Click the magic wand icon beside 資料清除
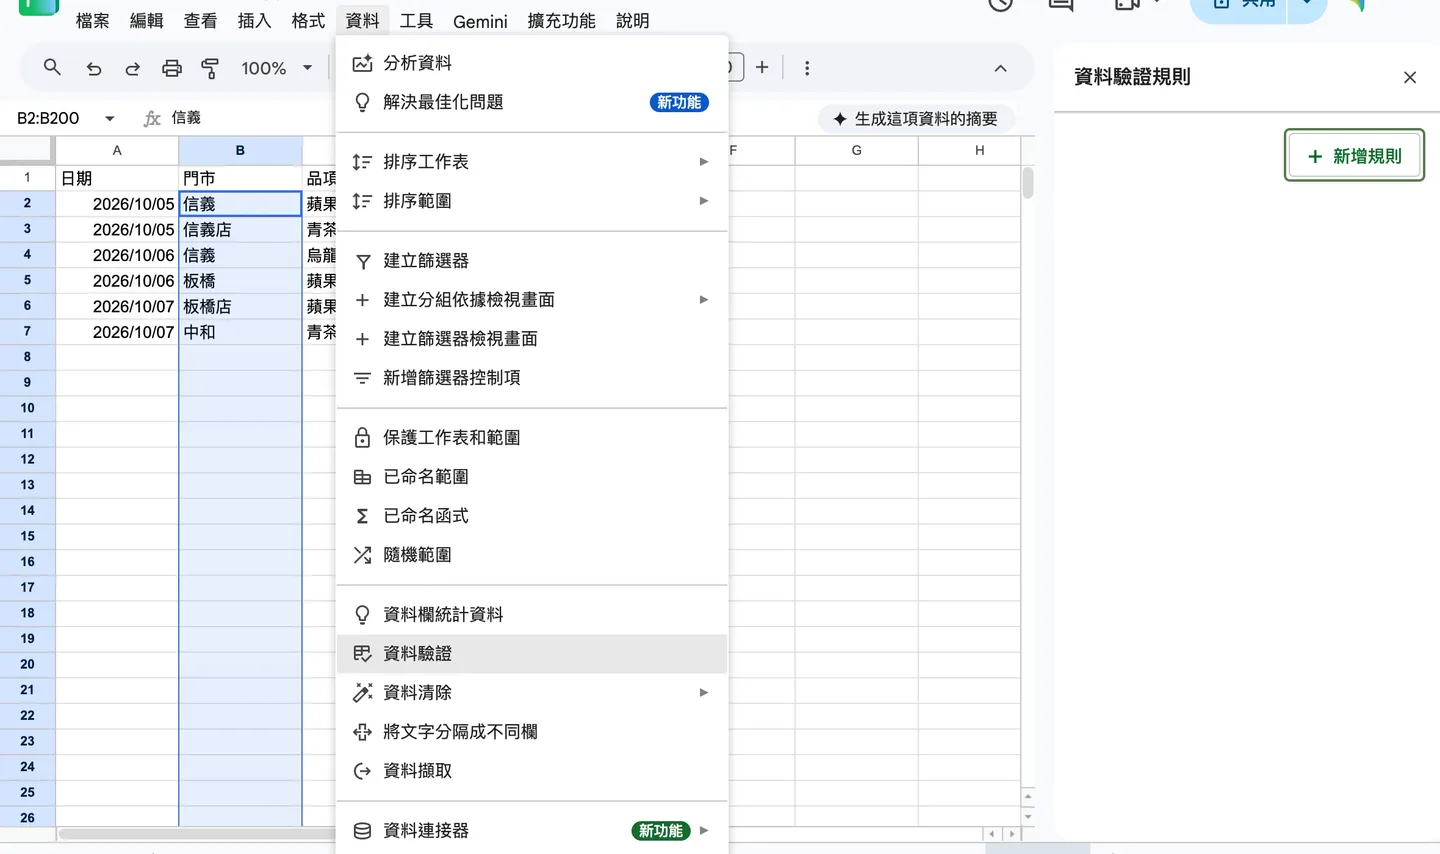This screenshot has width=1440, height=854. (x=363, y=692)
